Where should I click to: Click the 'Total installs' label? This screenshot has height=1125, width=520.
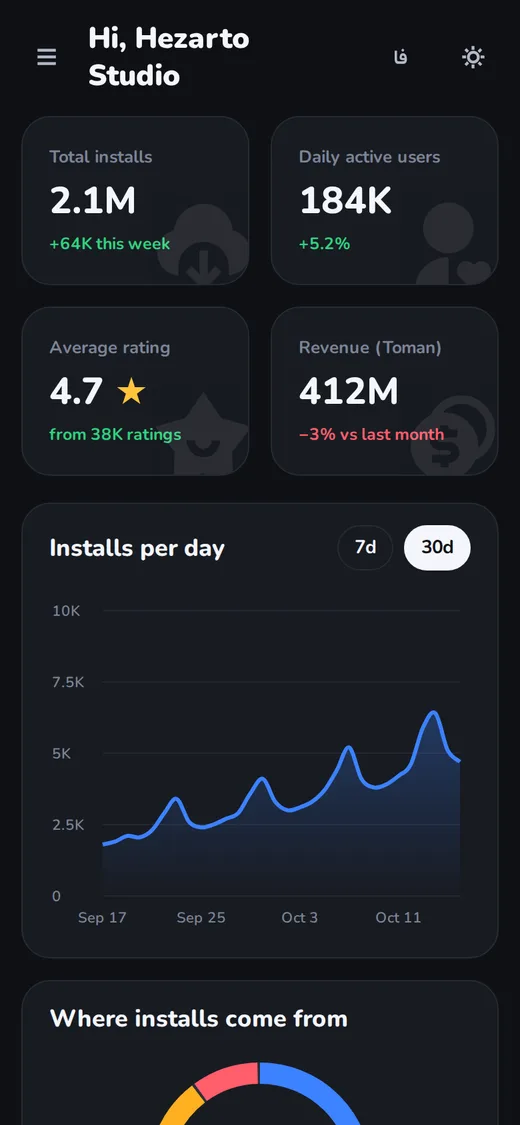pos(101,157)
